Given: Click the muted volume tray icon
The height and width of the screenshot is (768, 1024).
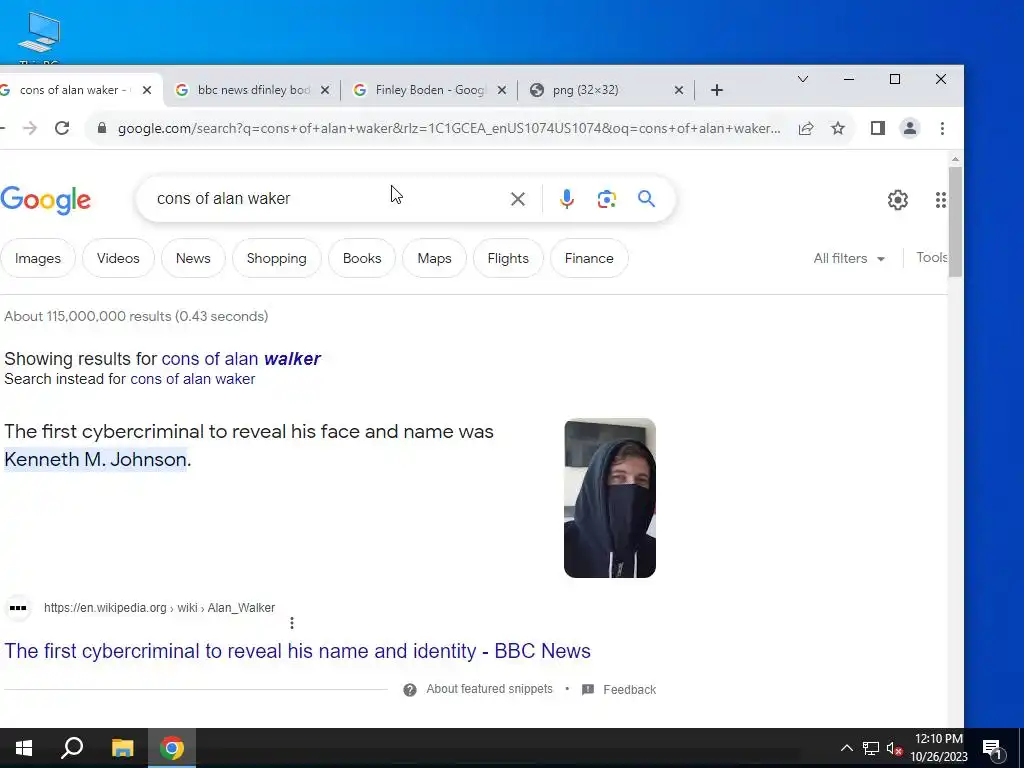Looking at the screenshot, I should coord(894,748).
